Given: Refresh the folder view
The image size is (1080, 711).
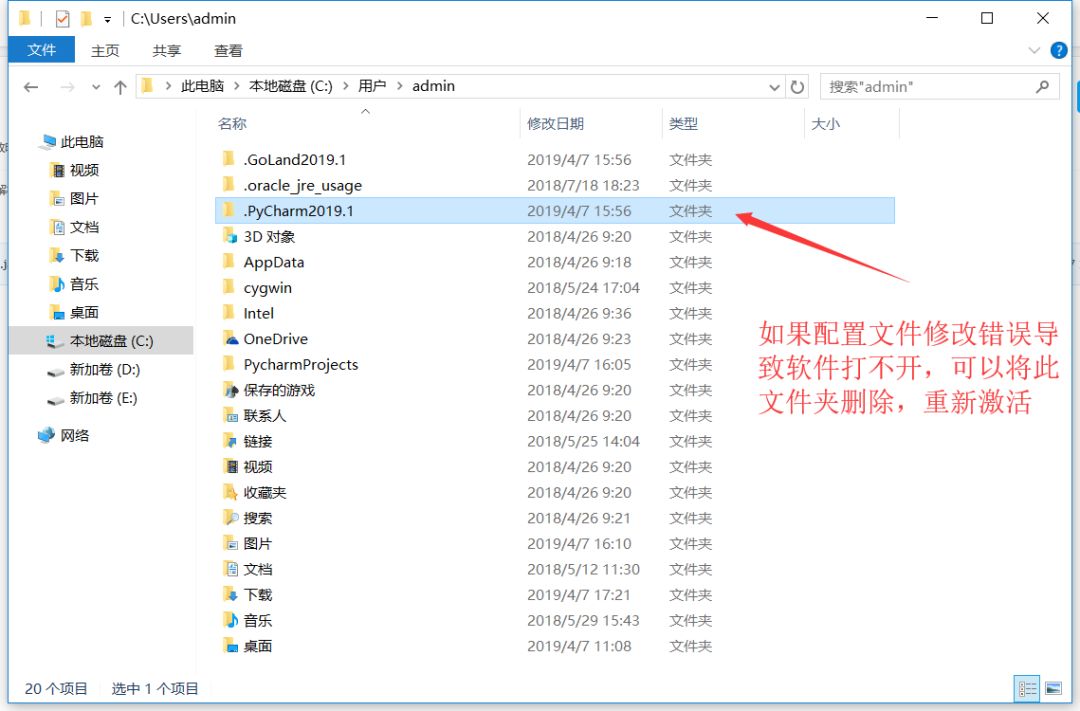Looking at the screenshot, I should pyautogui.click(x=798, y=86).
